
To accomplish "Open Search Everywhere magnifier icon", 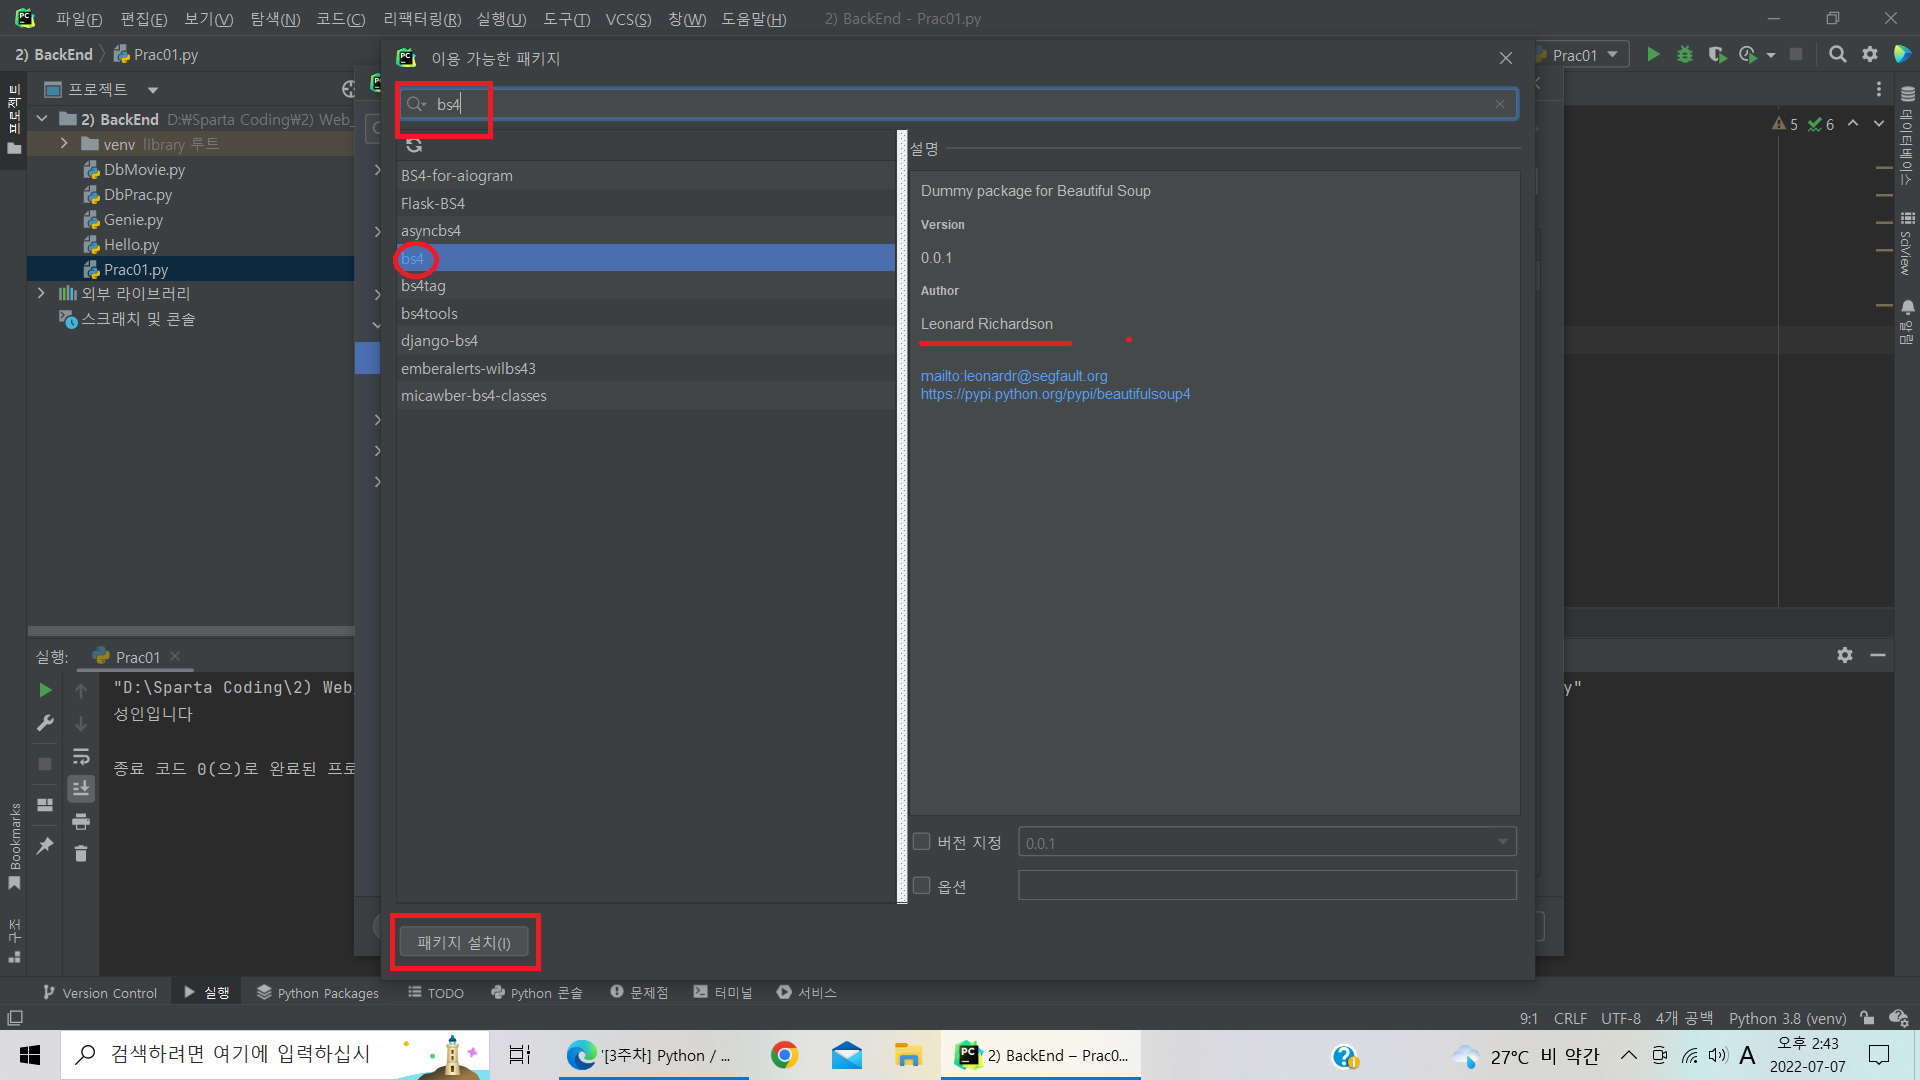I will point(1837,55).
